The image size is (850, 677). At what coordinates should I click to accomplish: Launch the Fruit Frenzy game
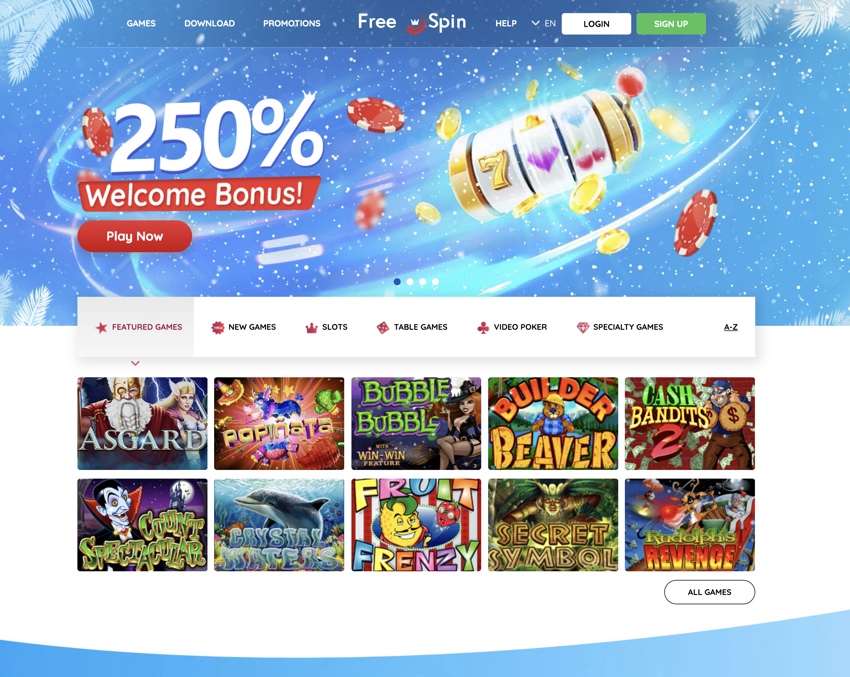(416, 525)
